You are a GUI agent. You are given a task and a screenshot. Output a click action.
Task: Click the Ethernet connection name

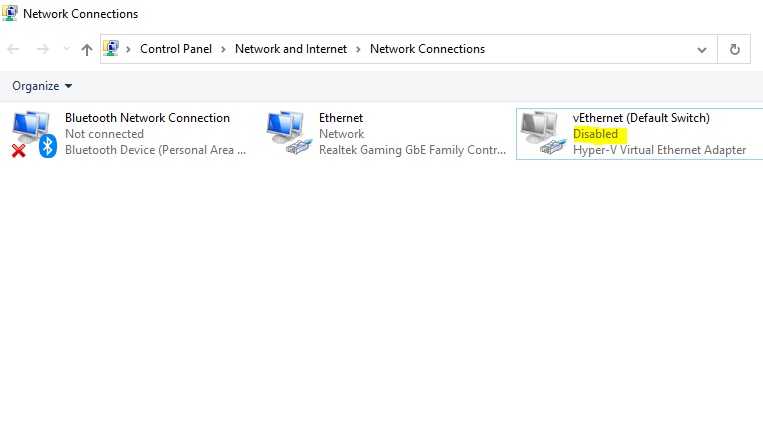pyautogui.click(x=341, y=118)
